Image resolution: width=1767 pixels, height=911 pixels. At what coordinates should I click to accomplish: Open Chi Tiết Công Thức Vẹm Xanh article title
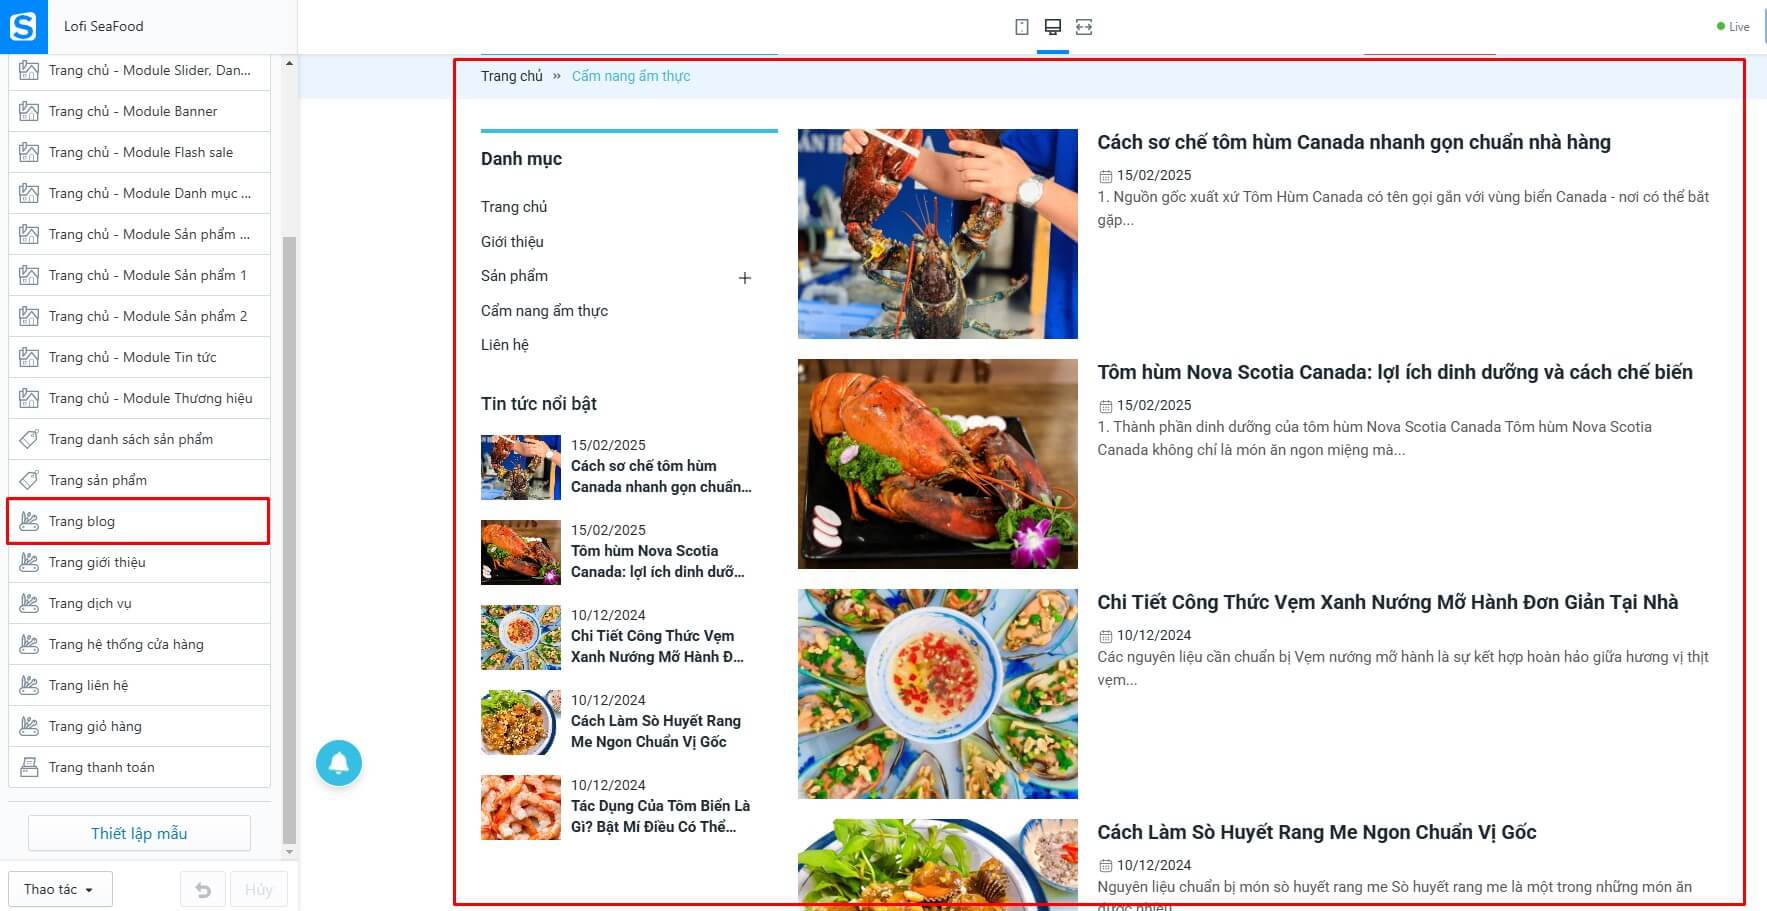click(x=1388, y=602)
